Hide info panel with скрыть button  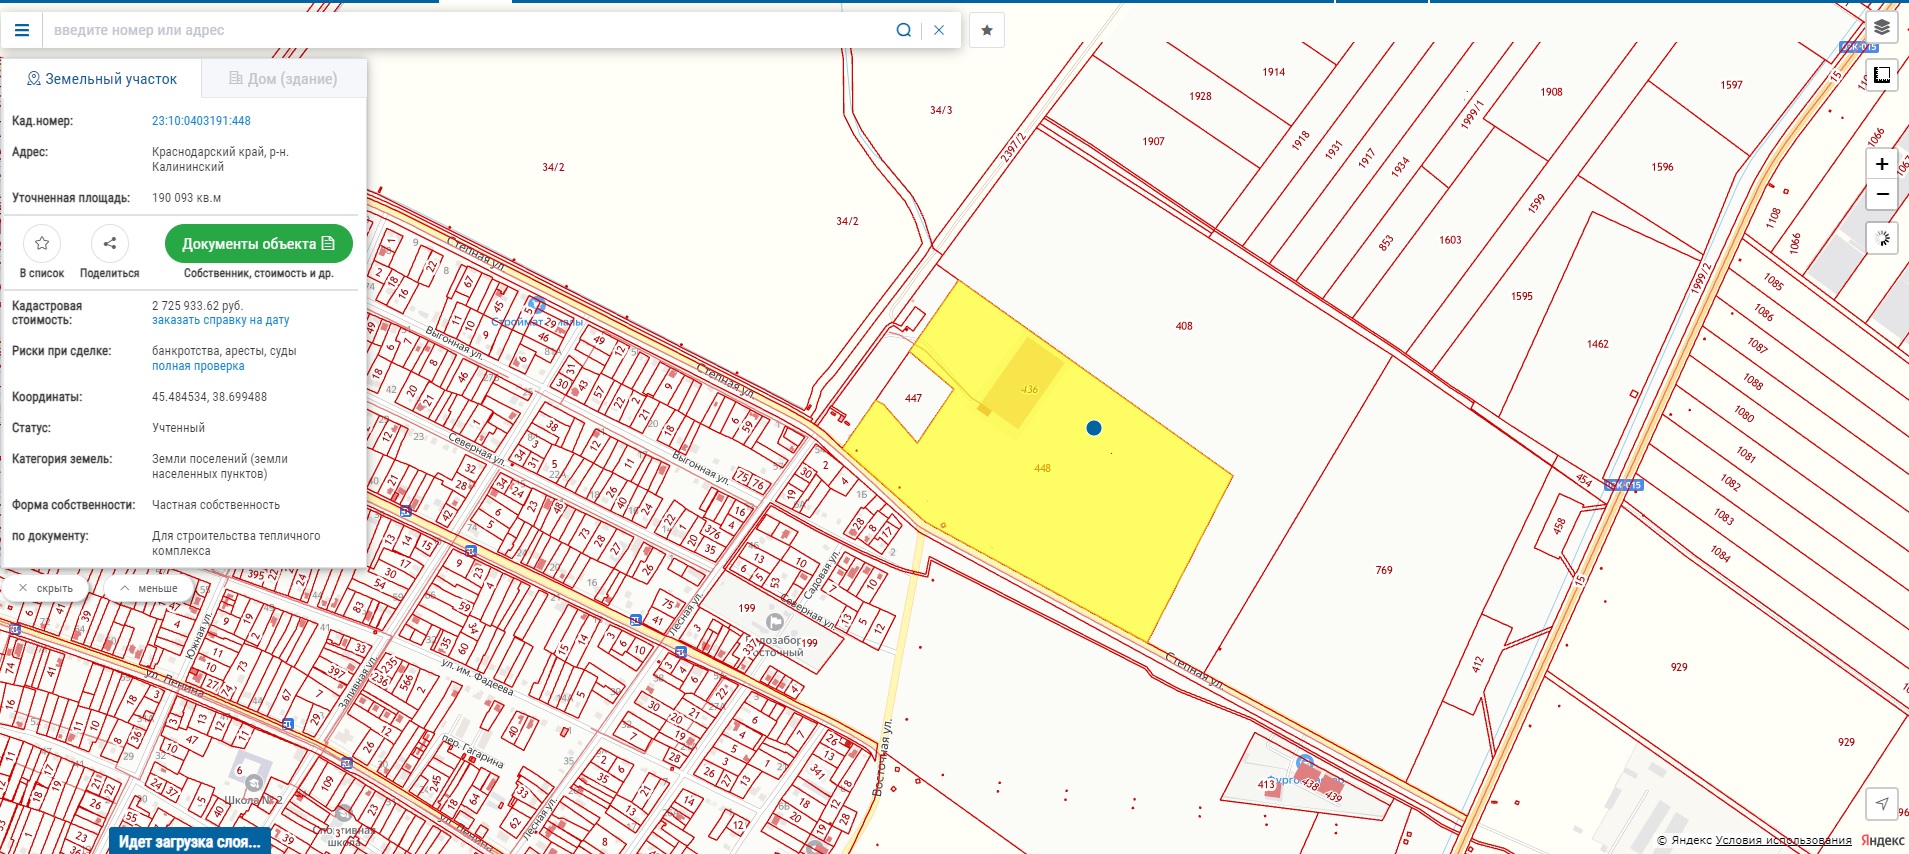[46, 588]
